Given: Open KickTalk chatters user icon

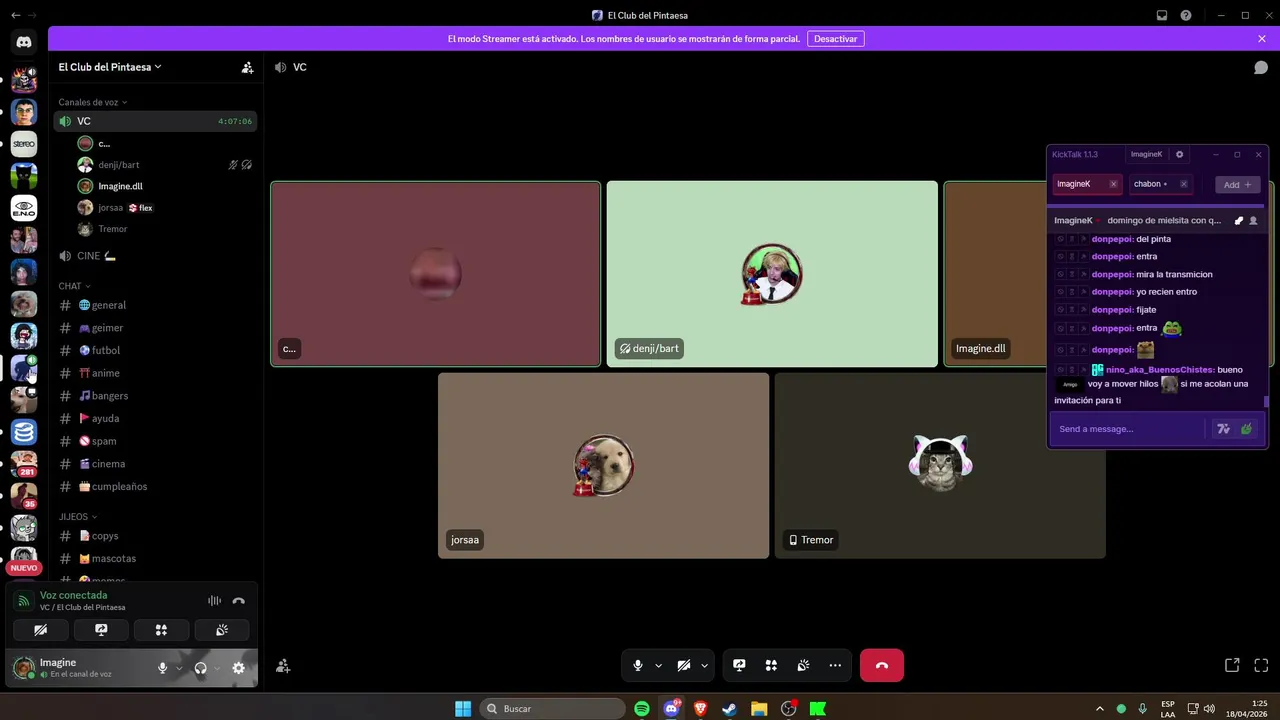Looking at the screenshot, I should [x=1253, y=220].
